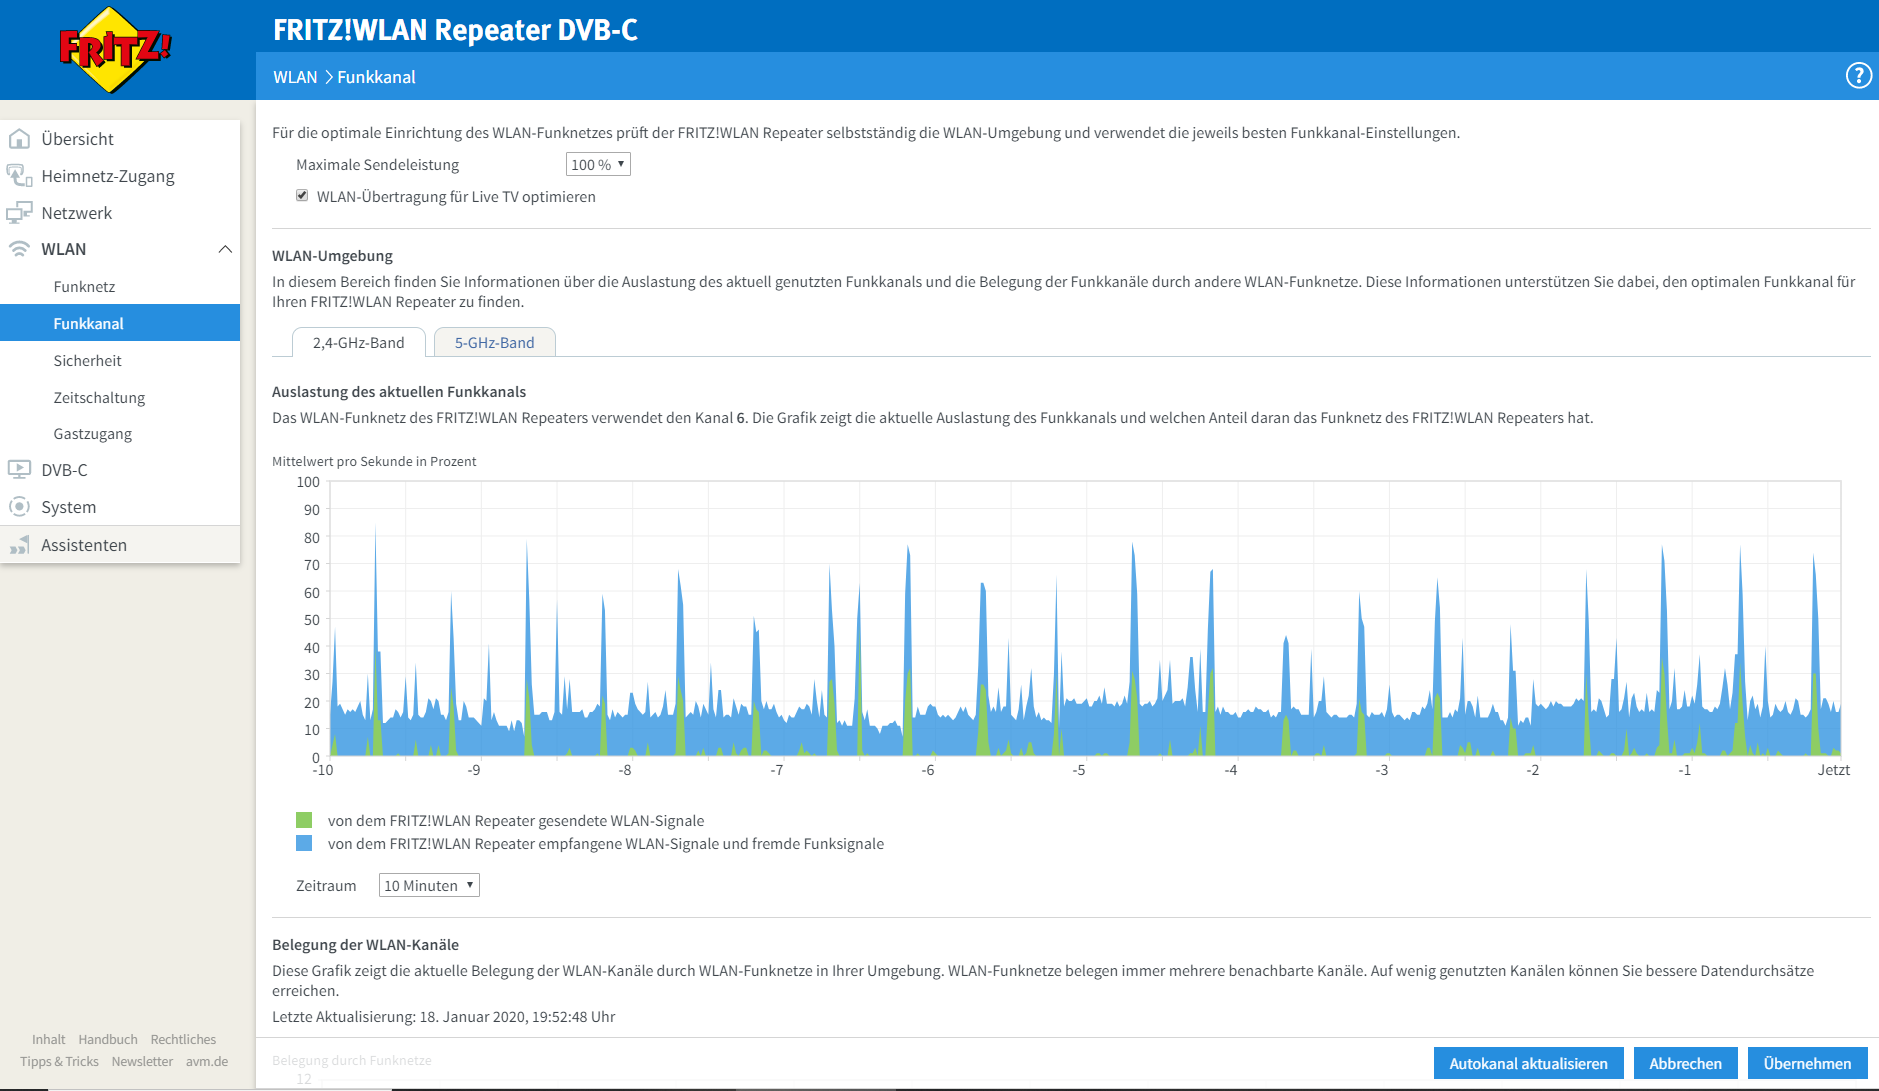Click the FRITZ! logo
The width and height of the screenshot is (1879, 1091).
115,49
